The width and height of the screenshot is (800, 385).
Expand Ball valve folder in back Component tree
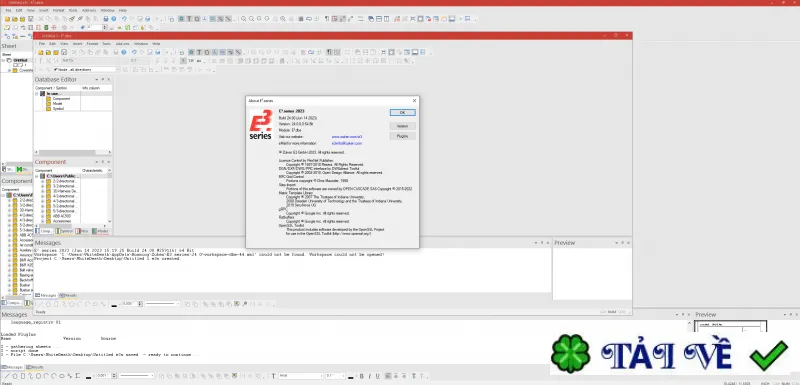9,270
